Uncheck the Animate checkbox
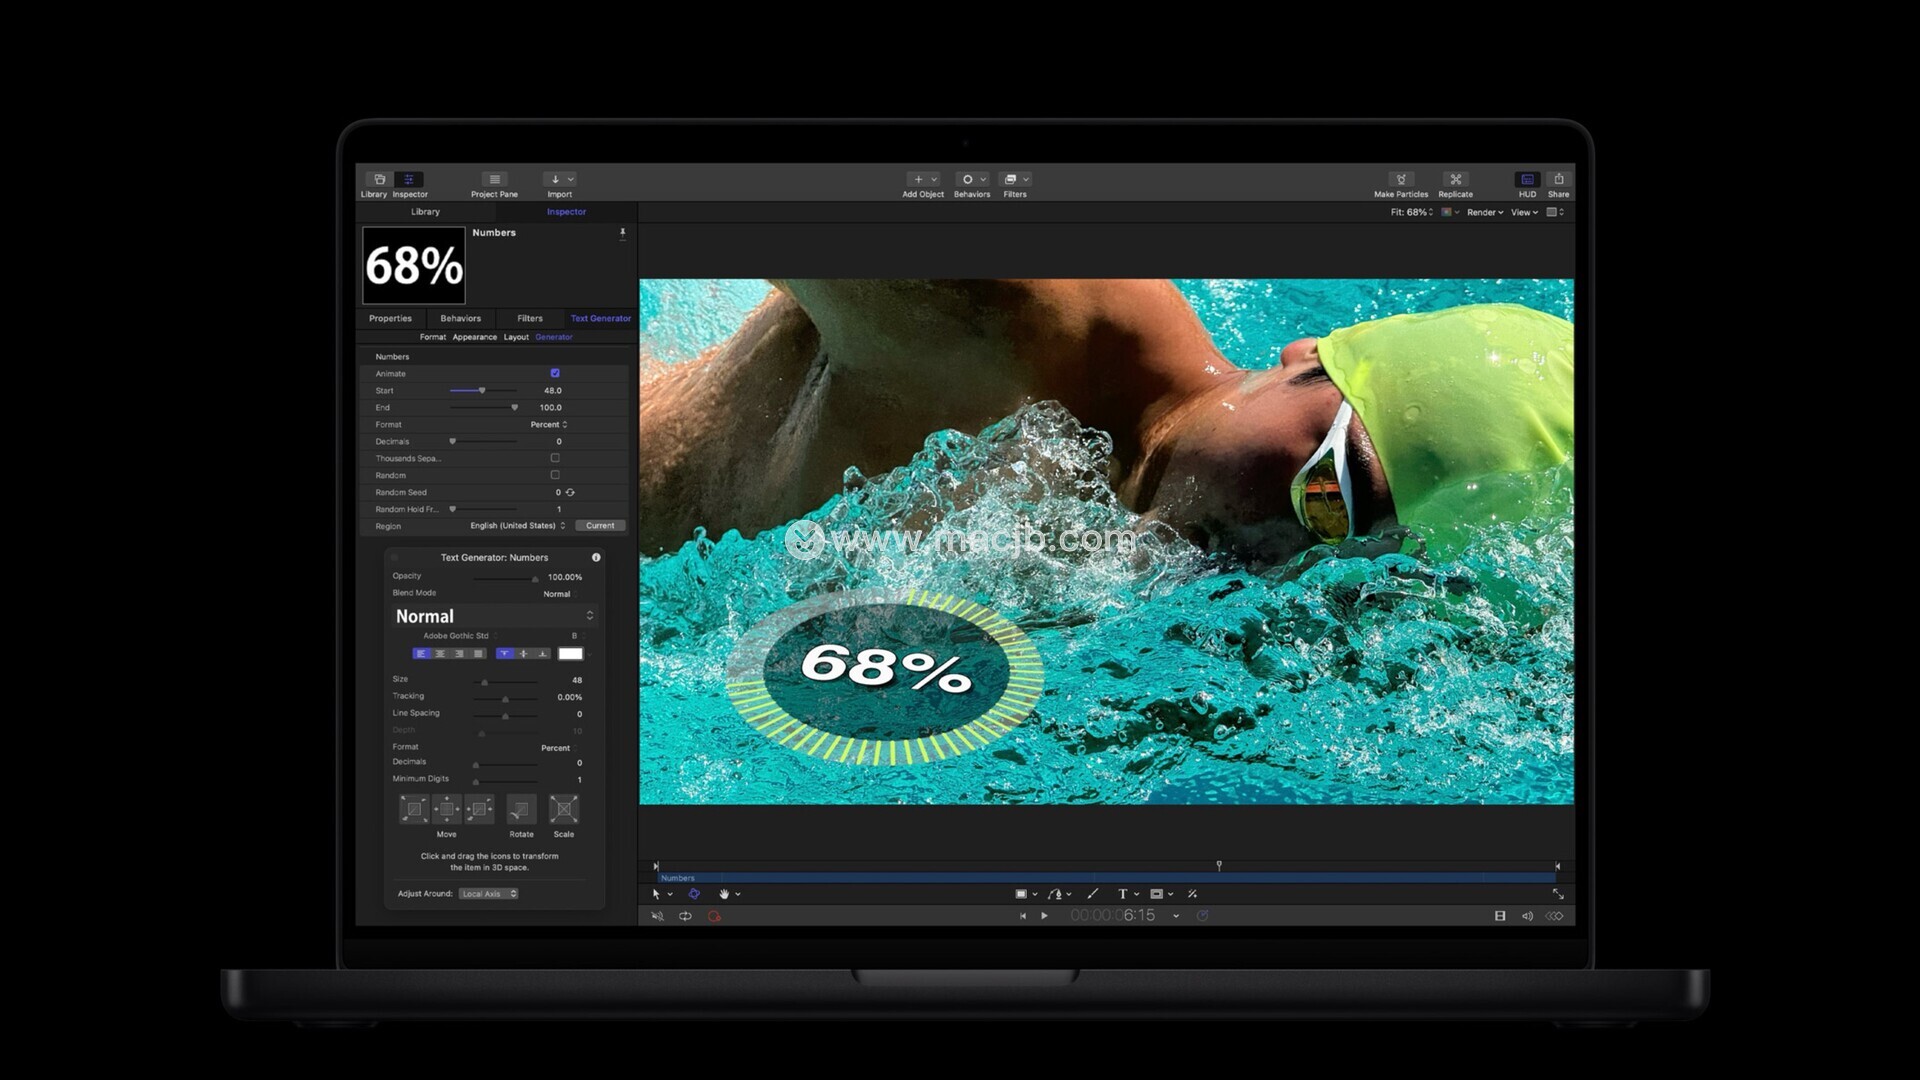 555,373
